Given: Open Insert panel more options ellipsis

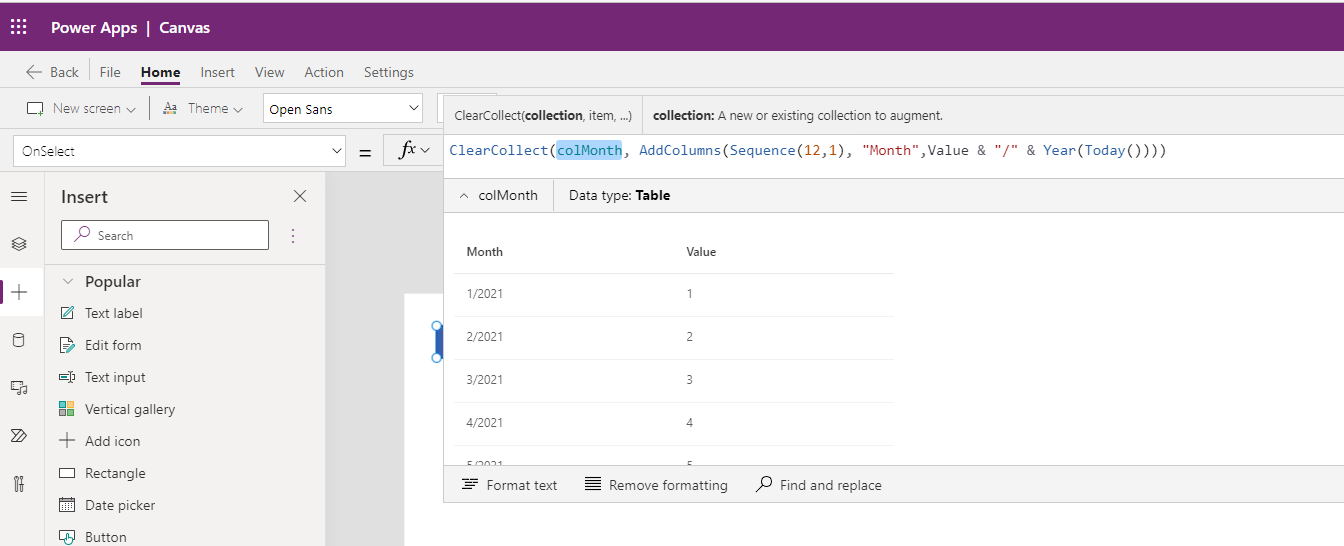Looking at the screenshot, I should pos(293,236).
